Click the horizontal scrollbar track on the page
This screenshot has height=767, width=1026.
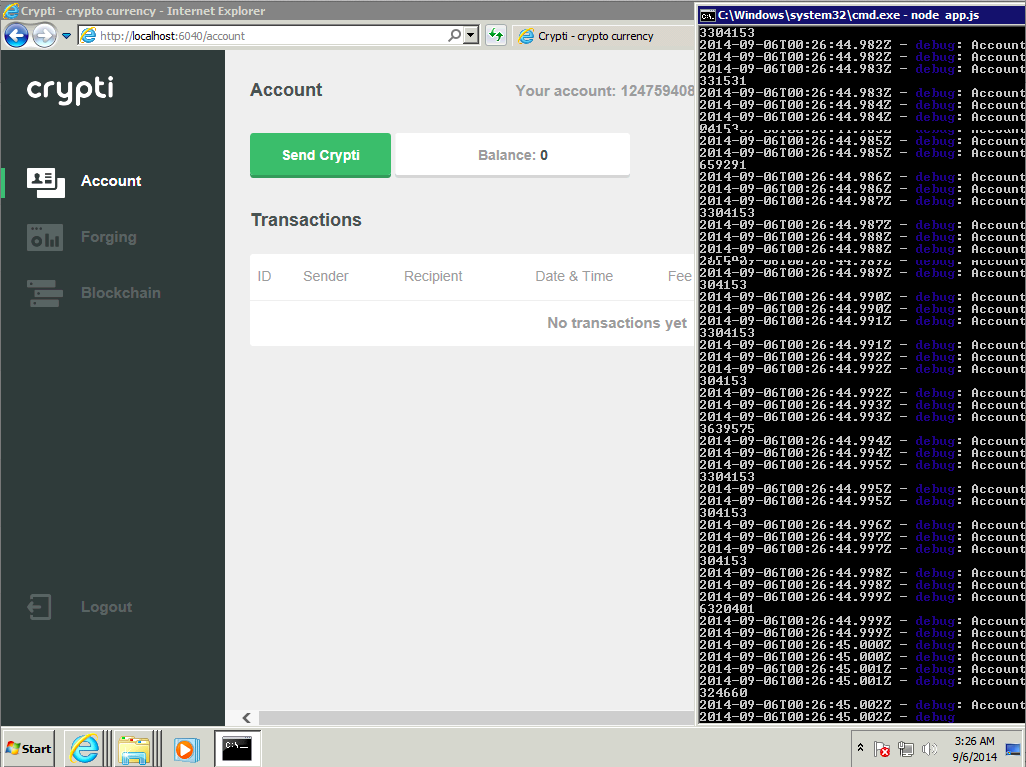point(476,718)
